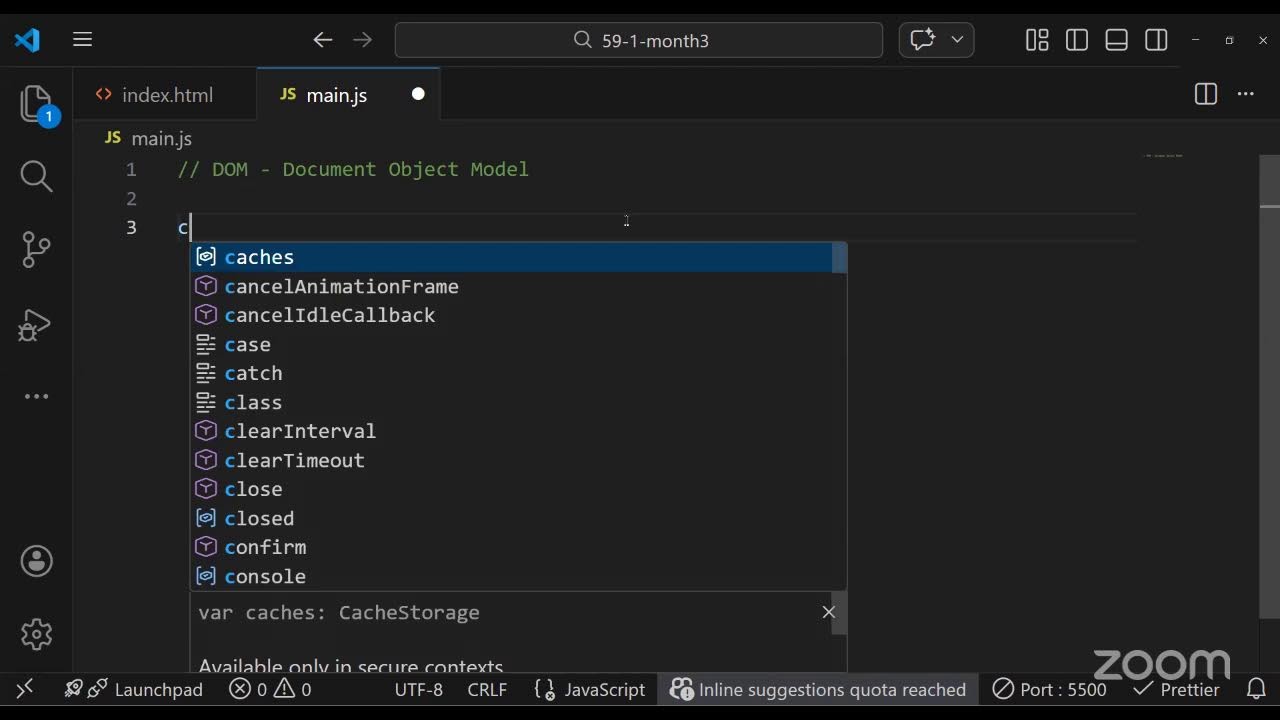This screenshot has height=720, width=1280.
Task: Click line number 2 in gutter
Action: (x=131, y=198)
